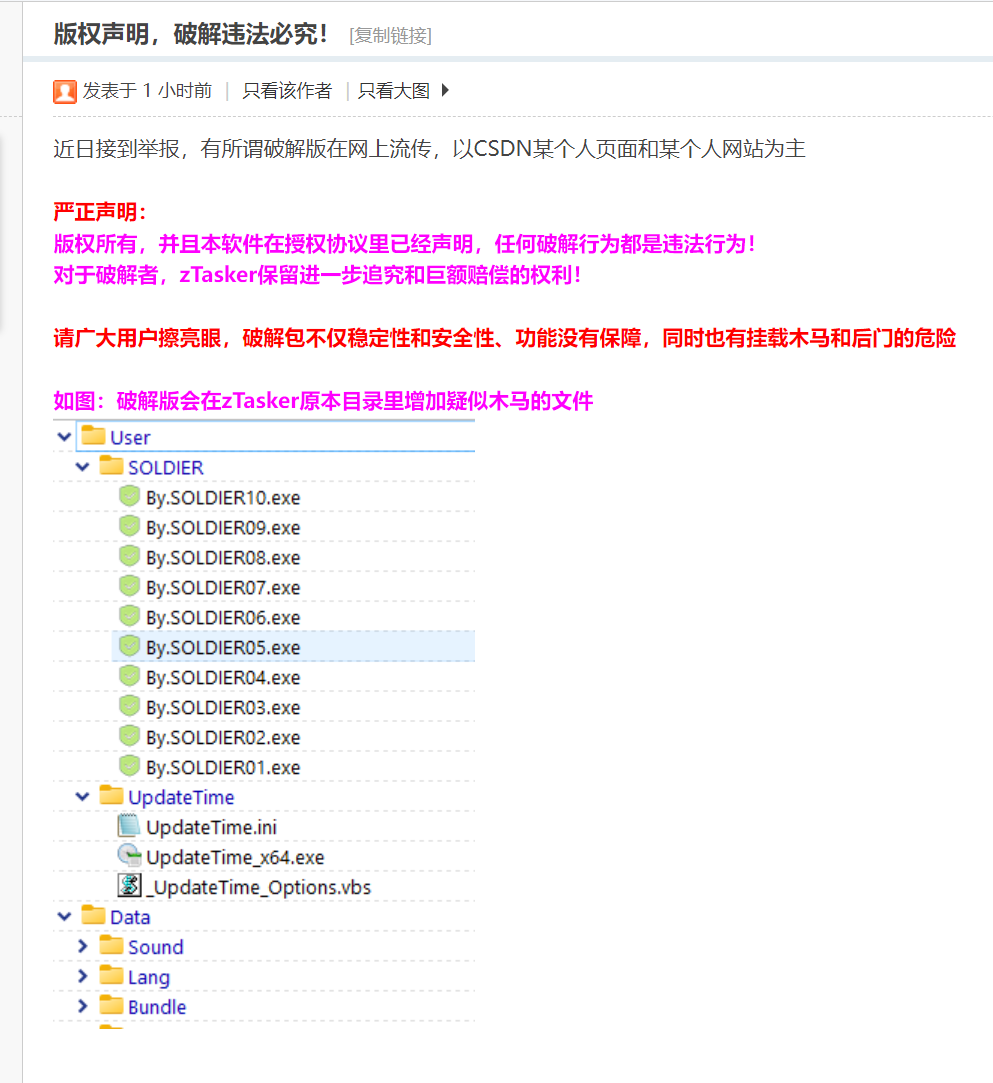Select the SOLDIER folder label
Image resolution: width=993 pixels, height=1083 pixels.
[166, 468]
